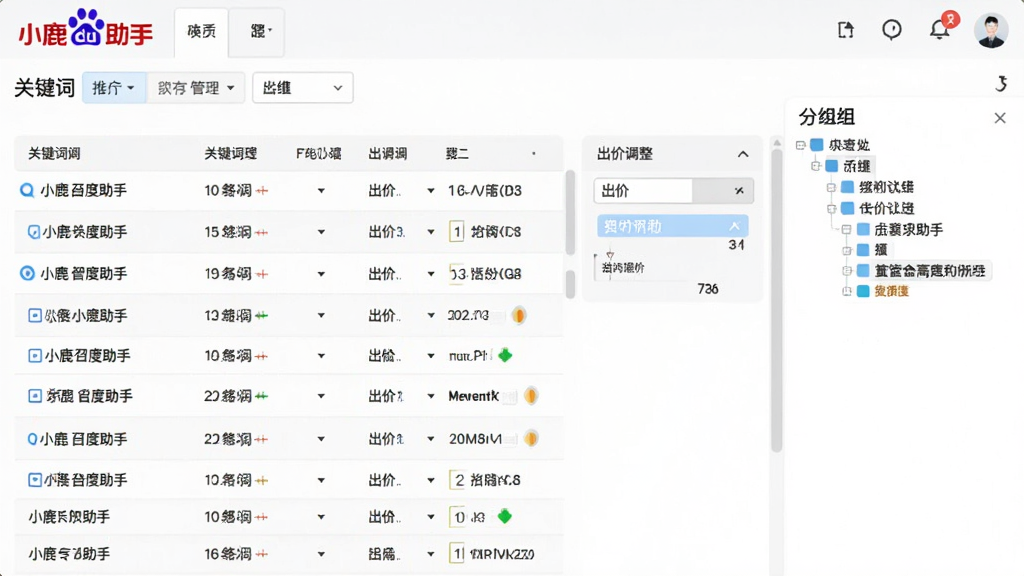The width and height of the screenshot is (1024, 576).
Task: Click the orange shield icon beside 20M8 value
Action: pyautogui.click(x=531, y=438)
